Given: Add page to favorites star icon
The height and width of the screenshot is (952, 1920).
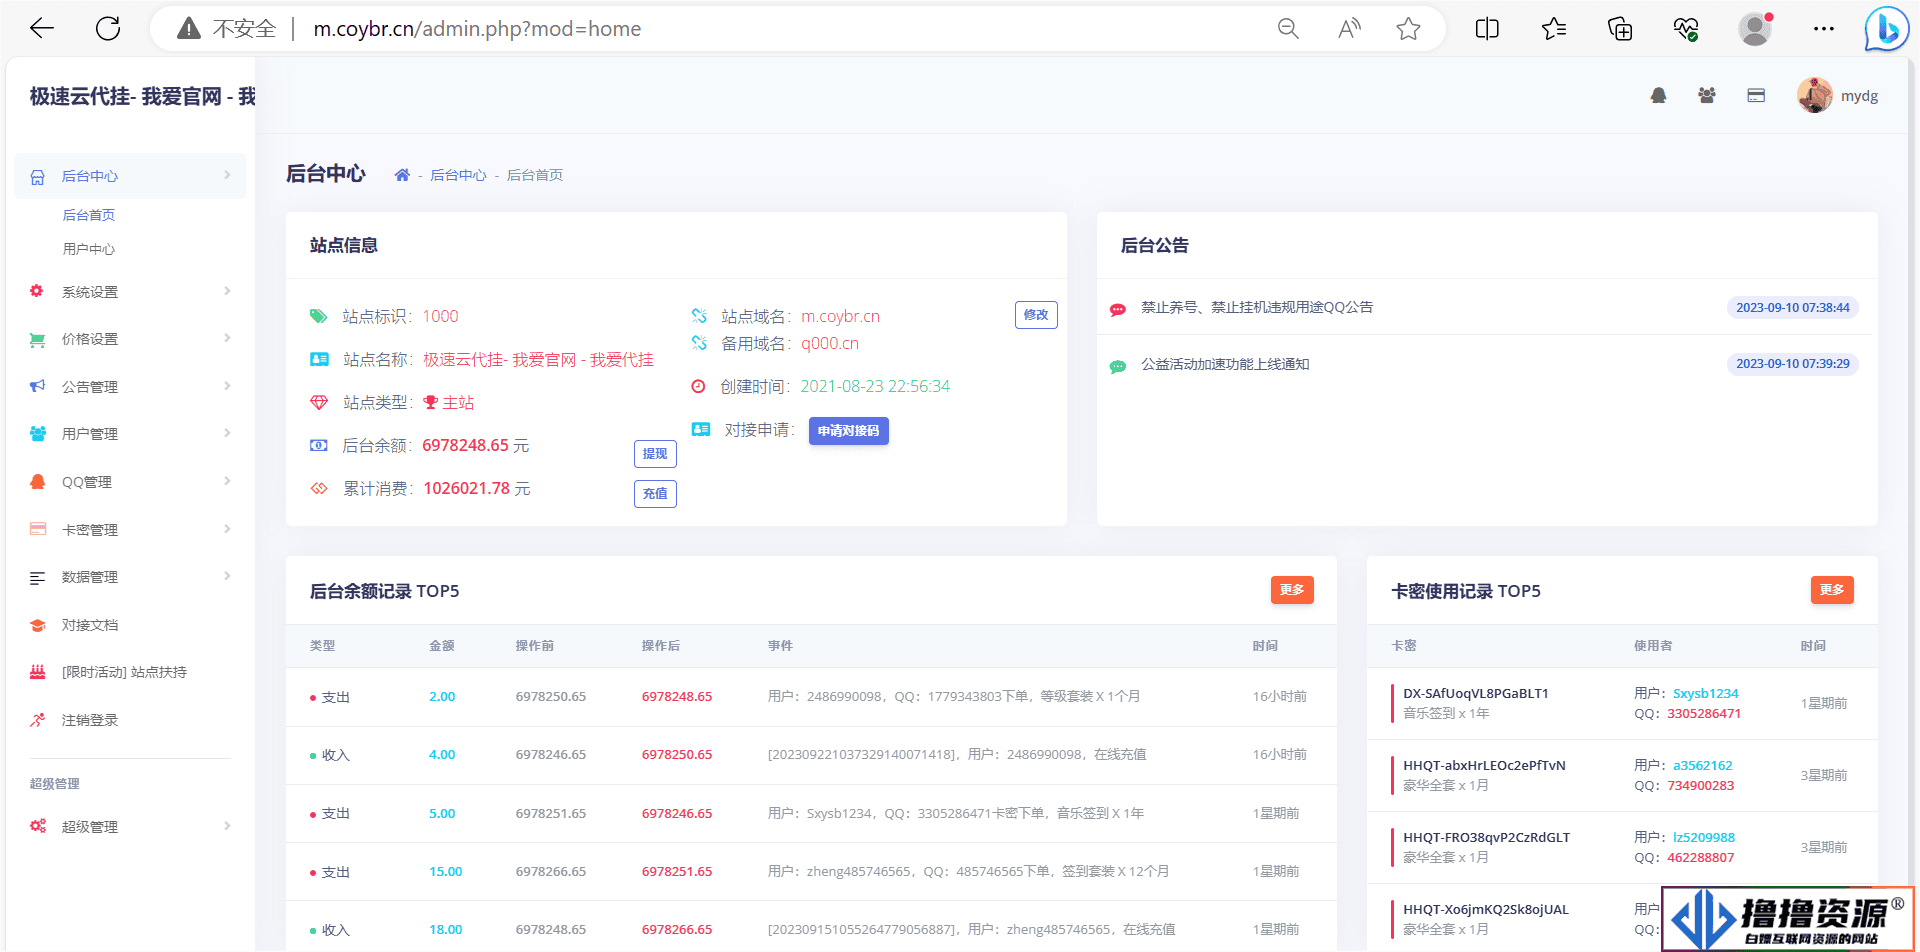Looking at the screenshot, I should click(x=1408, y=29).
